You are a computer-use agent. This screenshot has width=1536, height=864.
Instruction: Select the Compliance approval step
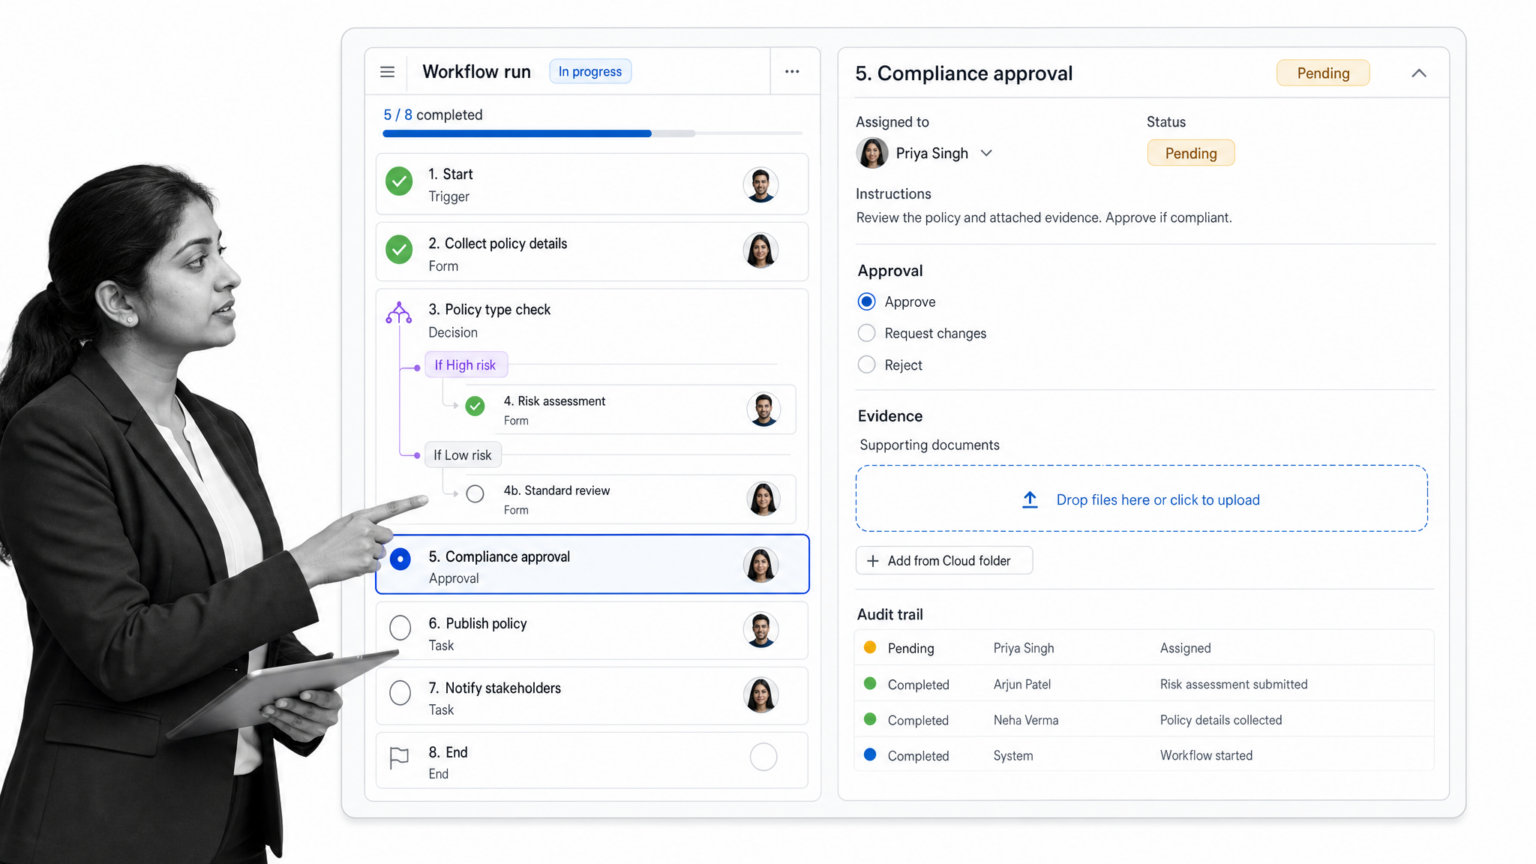(x=592, y=564)
